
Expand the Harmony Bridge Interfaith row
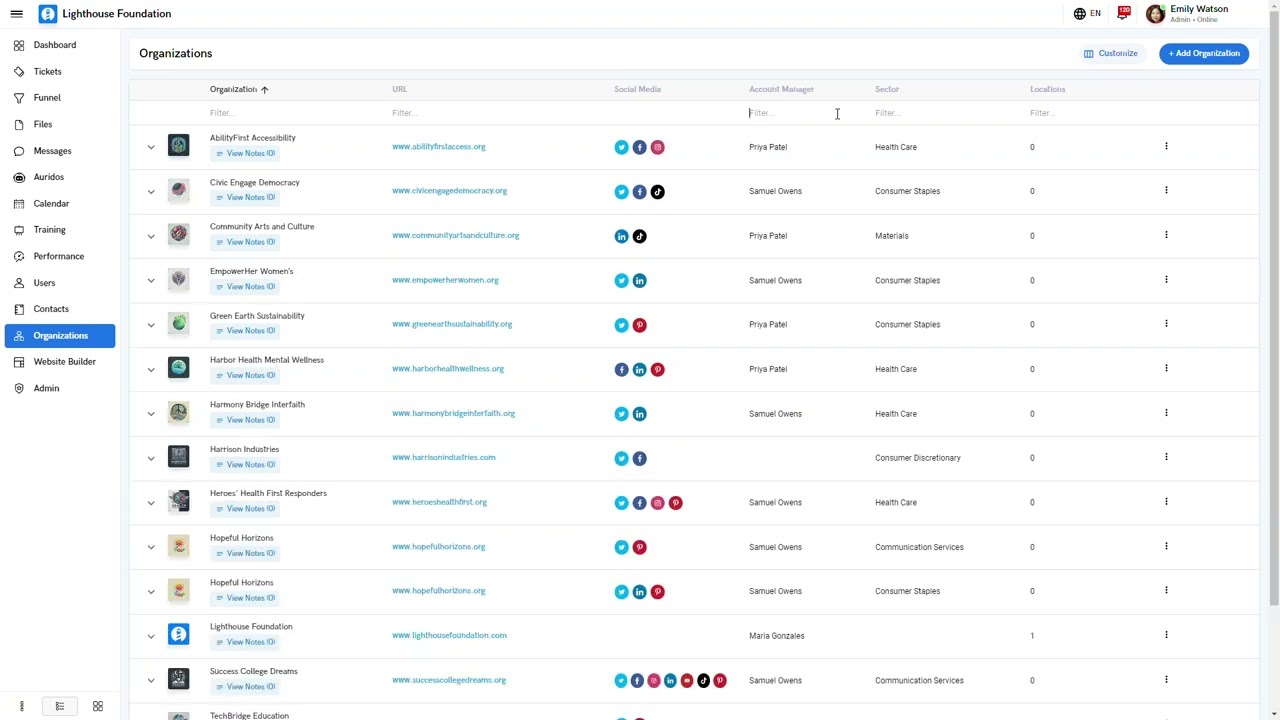pyautogui.click(x=151, y=414)
